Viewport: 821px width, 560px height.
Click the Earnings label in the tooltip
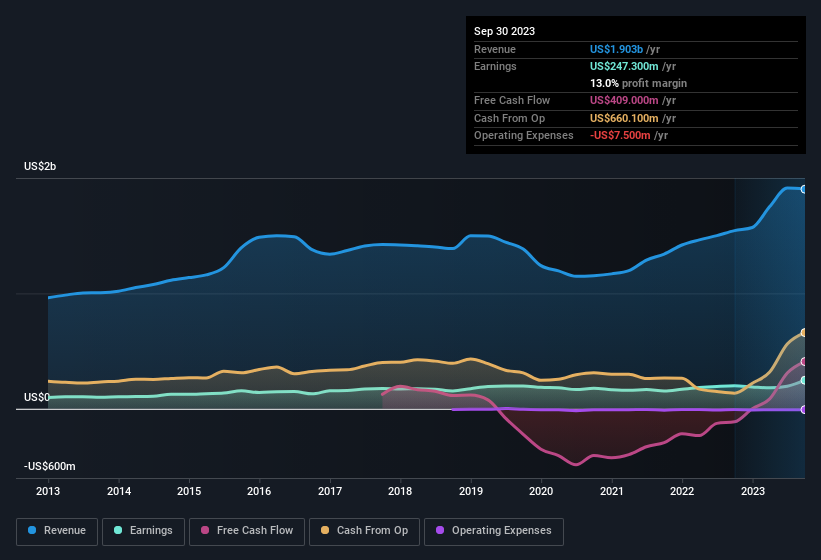click(495, 66)
